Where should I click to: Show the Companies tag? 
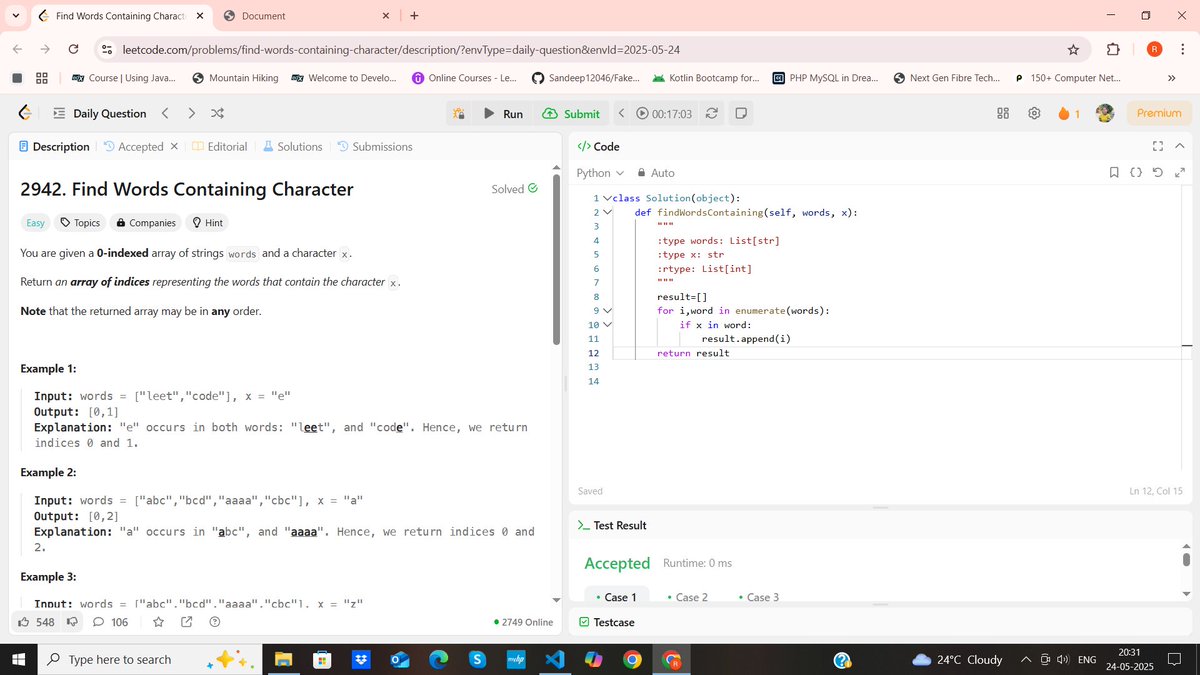(146, 223)
